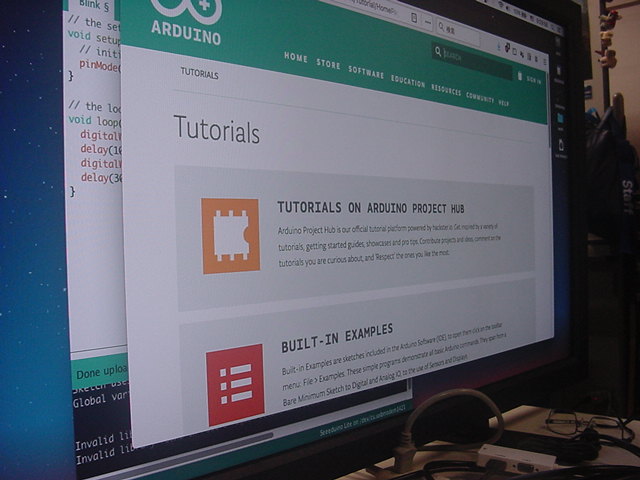The height and width of the screenshot is (480, 640).
Task: Open the shopping cart icon beside SIGN IN
Action: [x=520, y=76]
